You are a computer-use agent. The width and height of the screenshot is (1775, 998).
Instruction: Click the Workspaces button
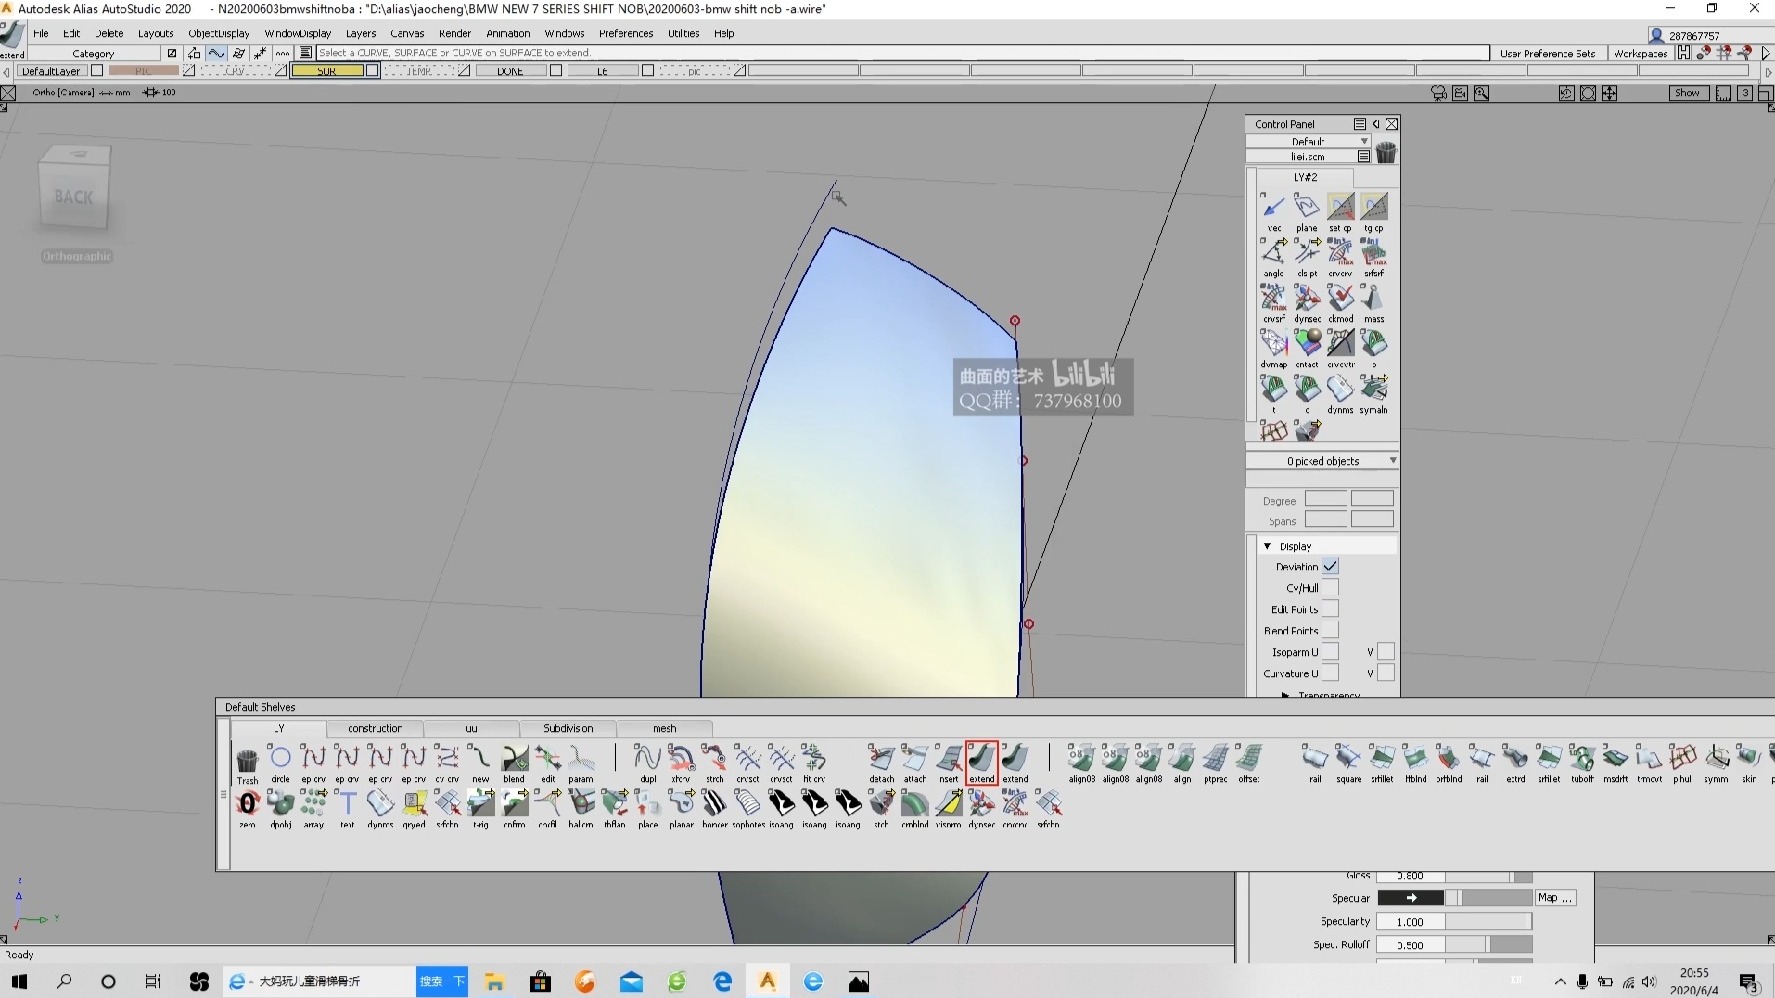(x=1640, y=53)
